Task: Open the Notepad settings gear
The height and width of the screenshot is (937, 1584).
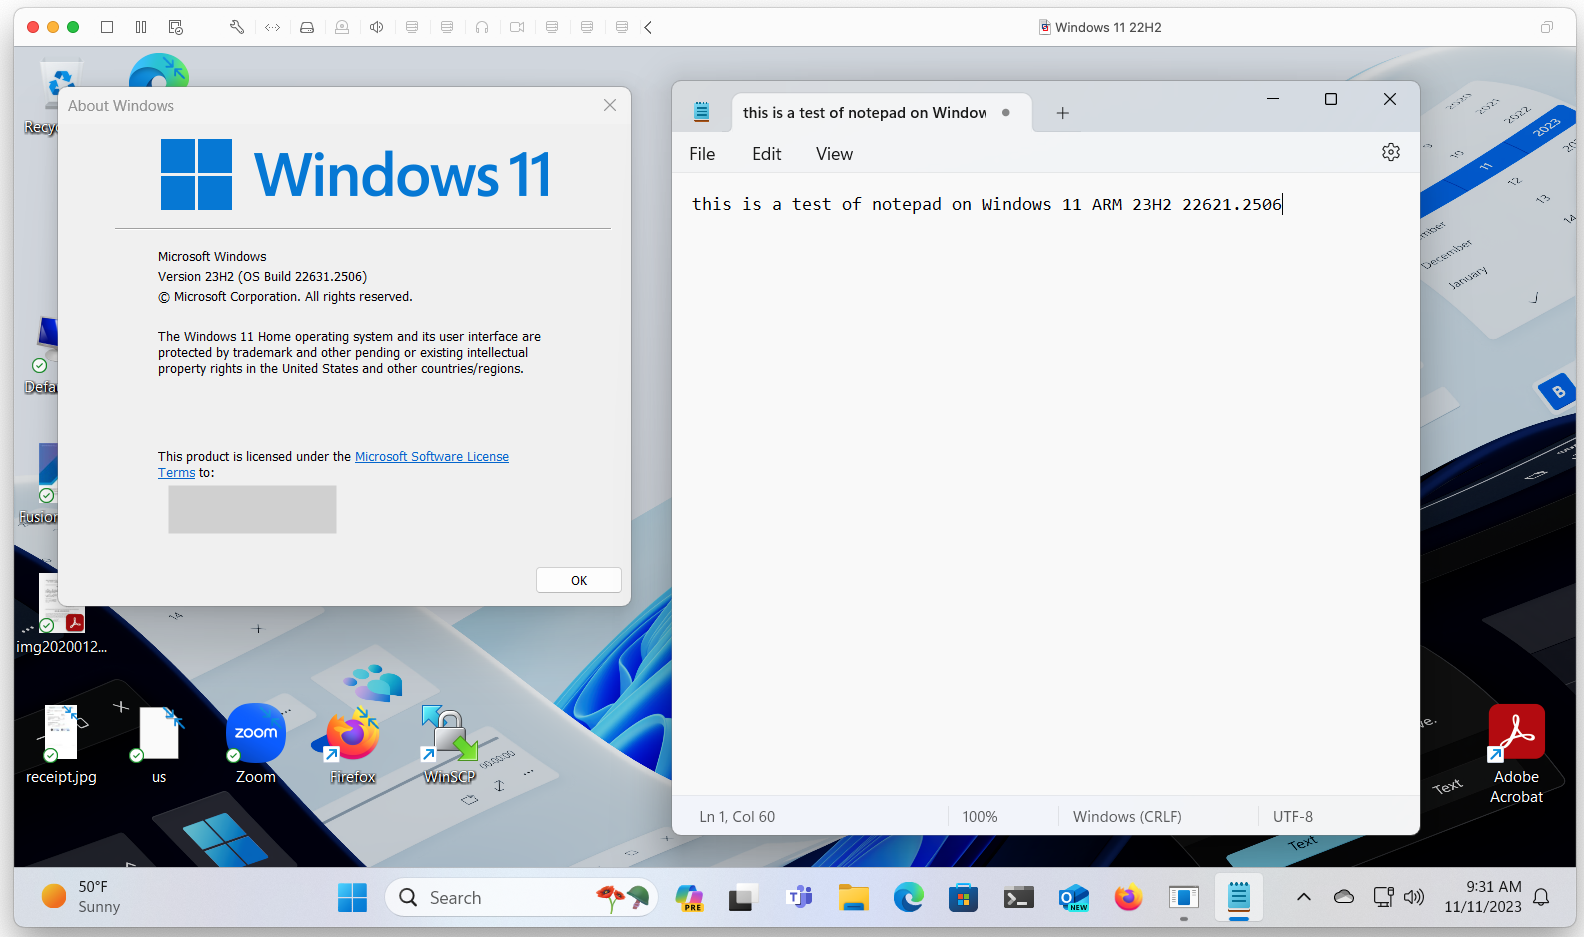Action: [1391, 152]
